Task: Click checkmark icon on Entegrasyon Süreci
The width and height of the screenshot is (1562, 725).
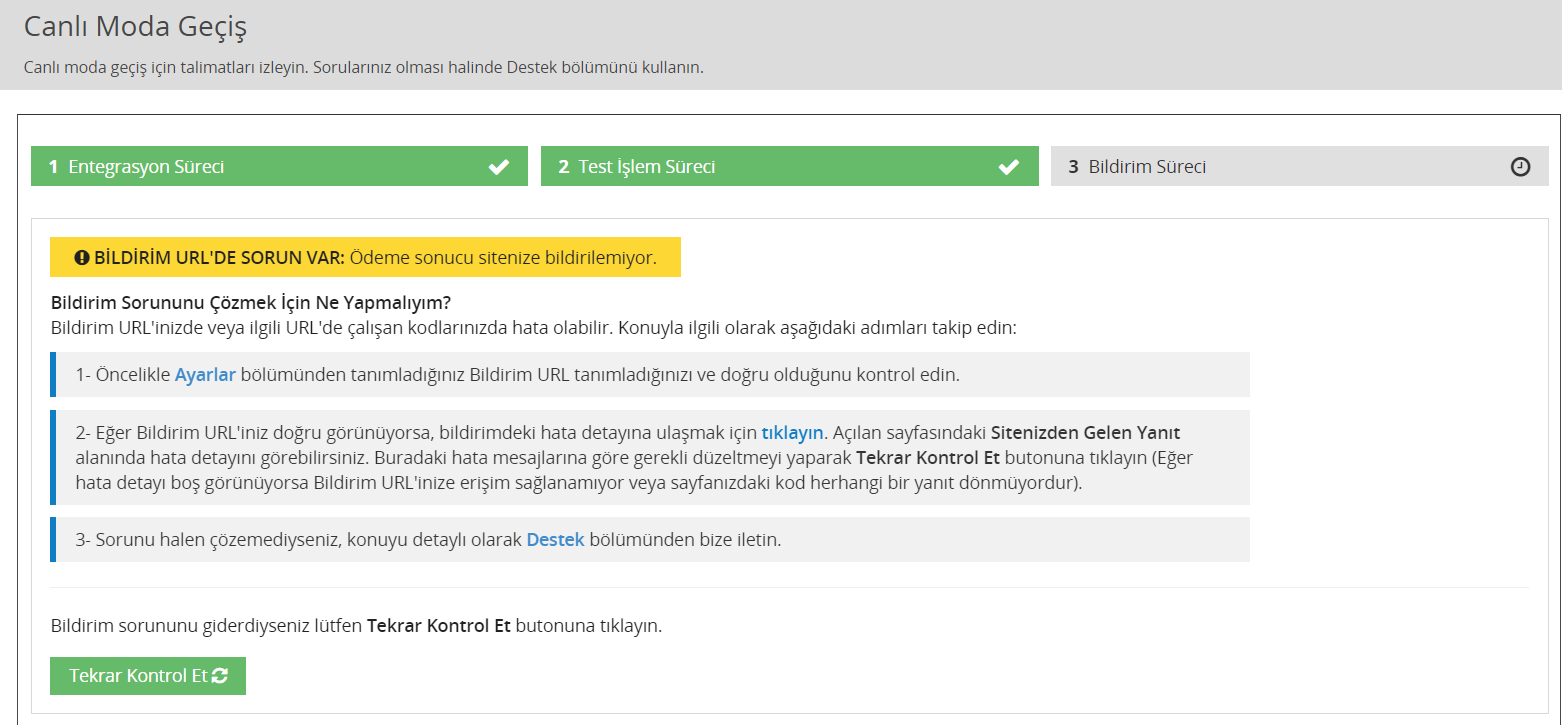Action: coord(498,167)
